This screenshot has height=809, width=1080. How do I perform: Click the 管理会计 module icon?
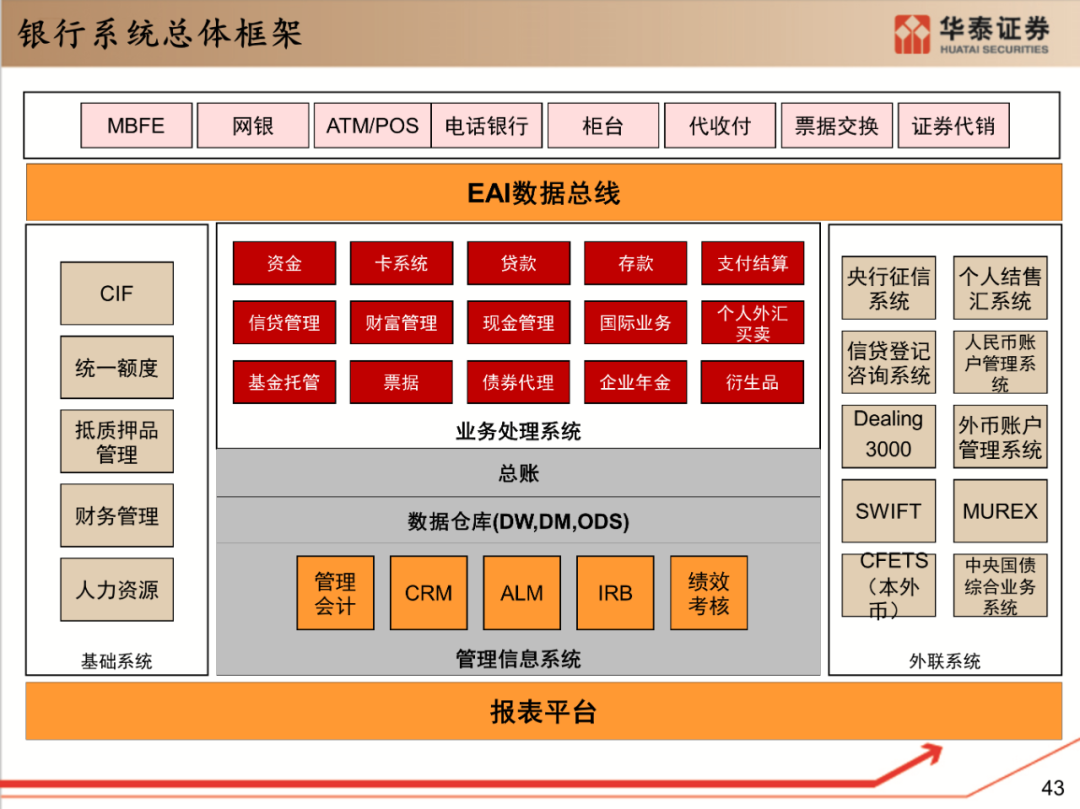(335, 592)
